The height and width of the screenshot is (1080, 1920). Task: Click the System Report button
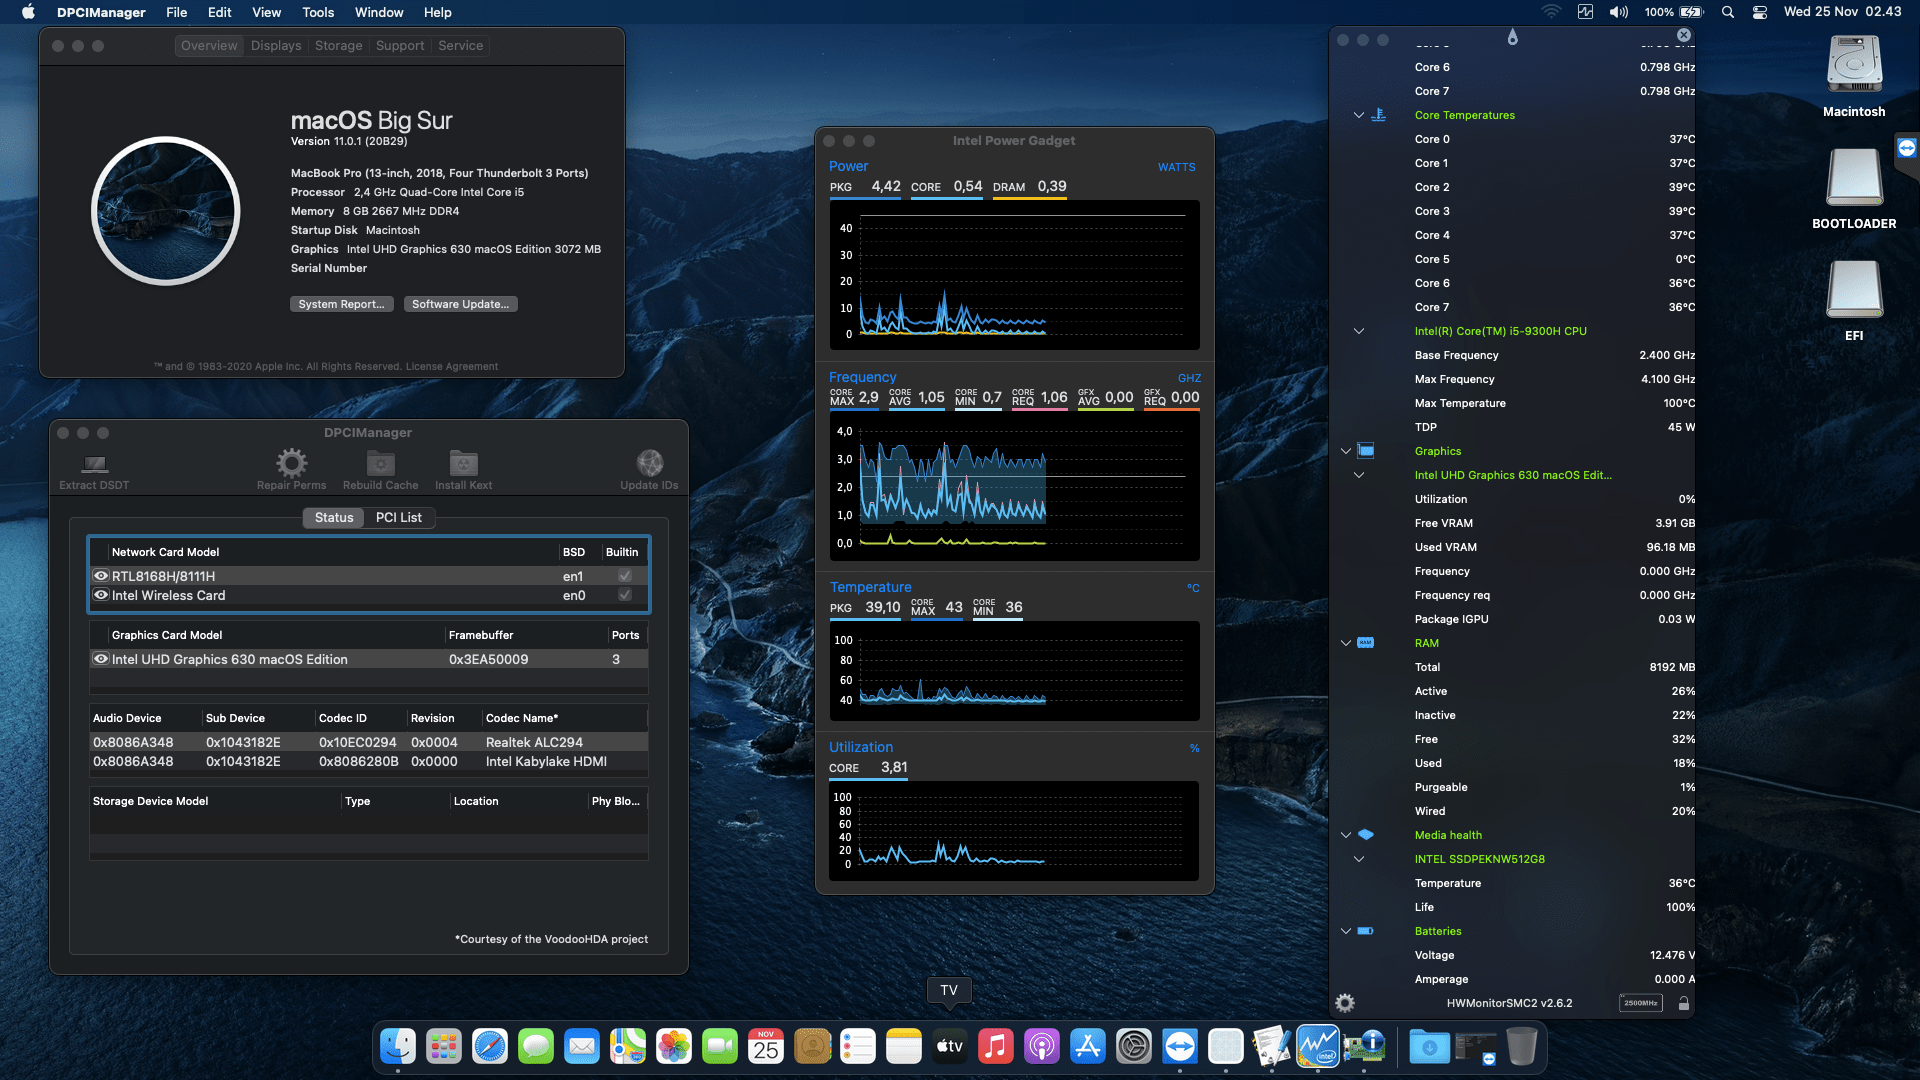(341, 303)
